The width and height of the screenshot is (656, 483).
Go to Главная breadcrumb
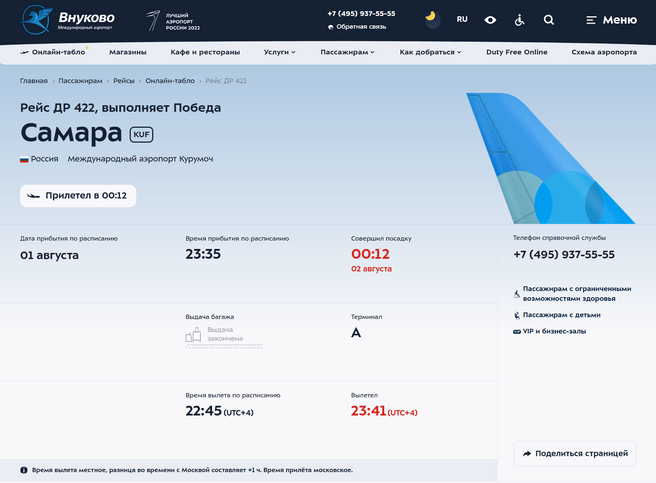tap(33, 81)
